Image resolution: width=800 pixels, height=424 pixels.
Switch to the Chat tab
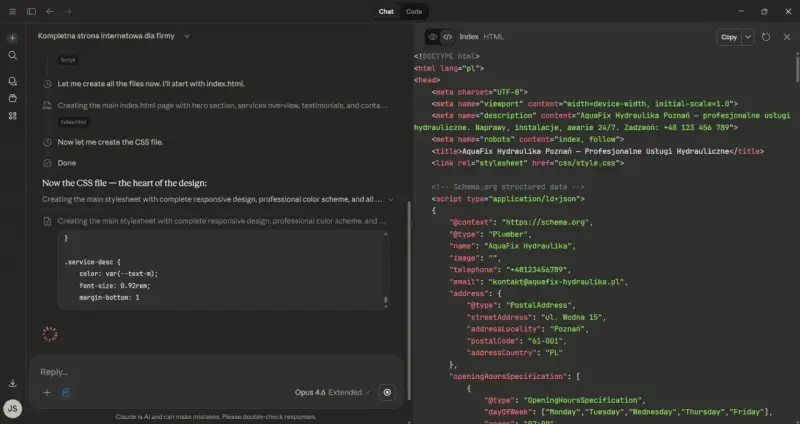(x=386, y=11)
